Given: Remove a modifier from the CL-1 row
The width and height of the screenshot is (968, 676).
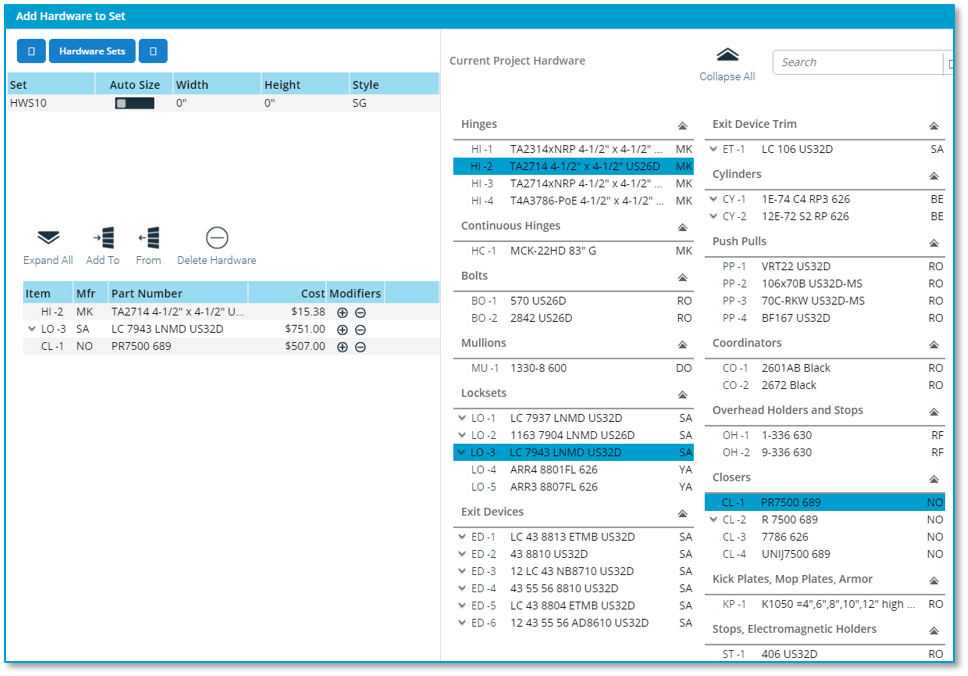Looking at the screenshot, I should [360, 346].
